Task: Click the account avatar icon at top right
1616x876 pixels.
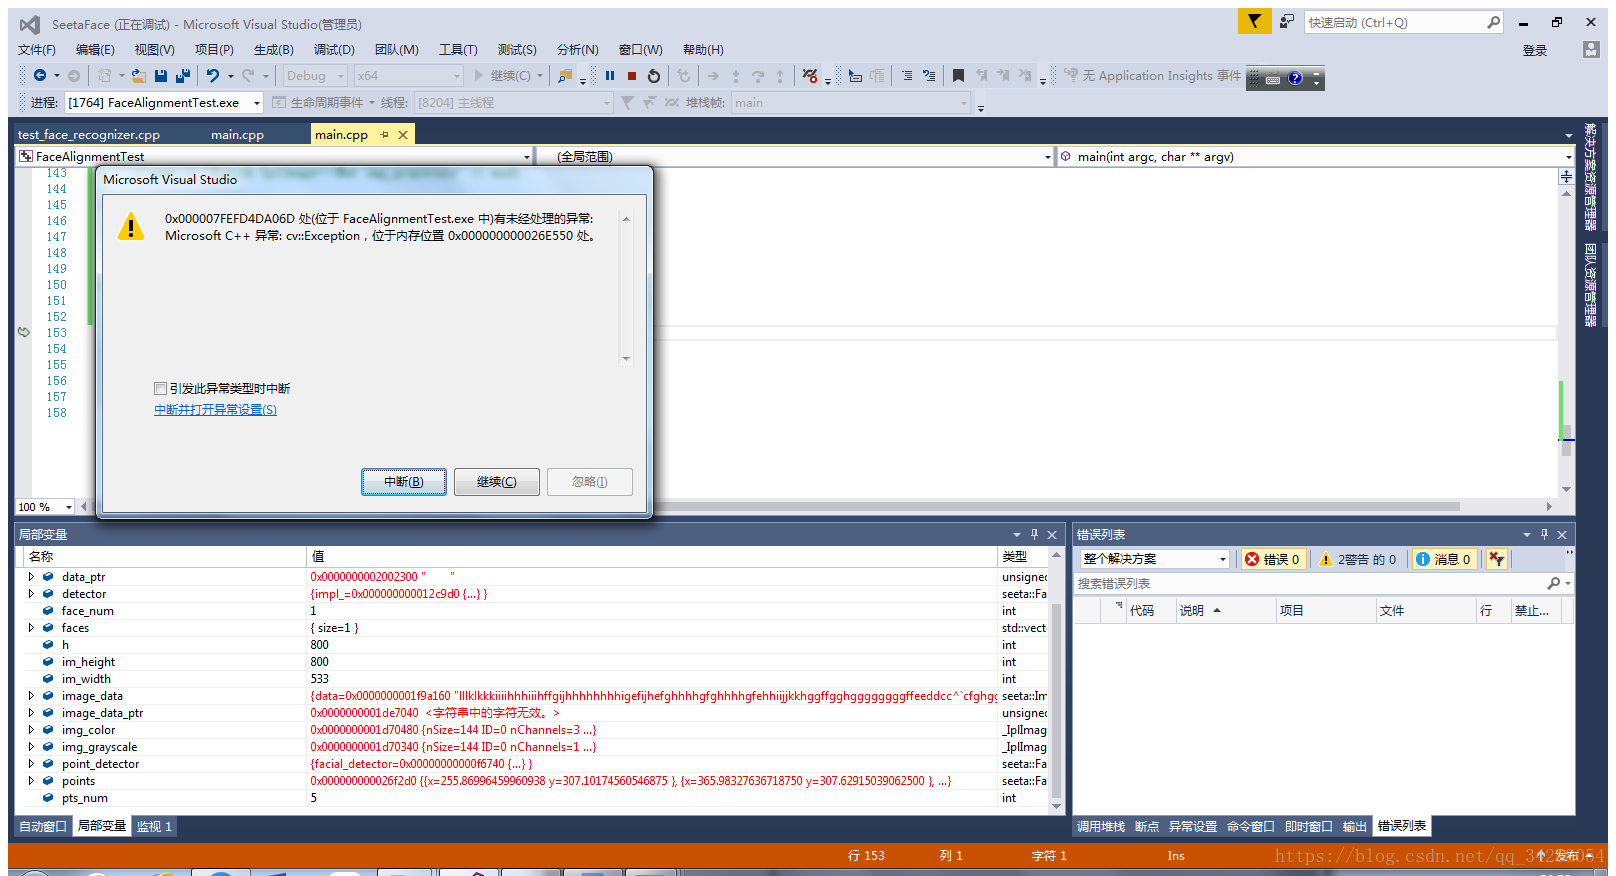Action: (1591, 50)
